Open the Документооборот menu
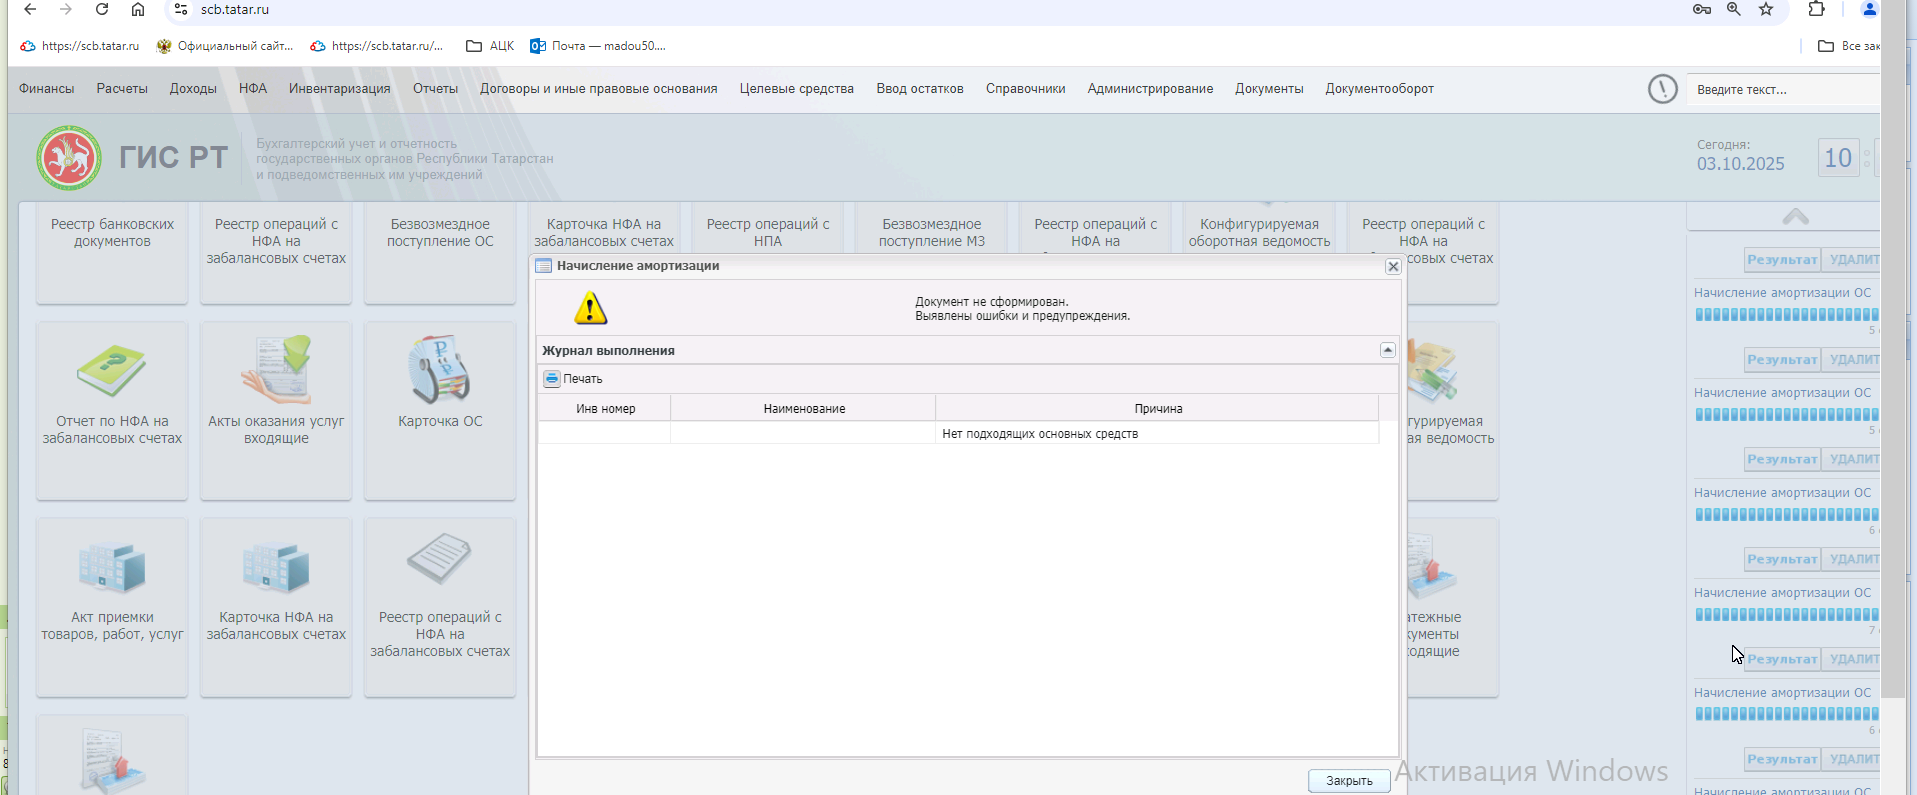Viewport: 1917px width, 795px height. pyautogui.click(x=1380, y=89)
